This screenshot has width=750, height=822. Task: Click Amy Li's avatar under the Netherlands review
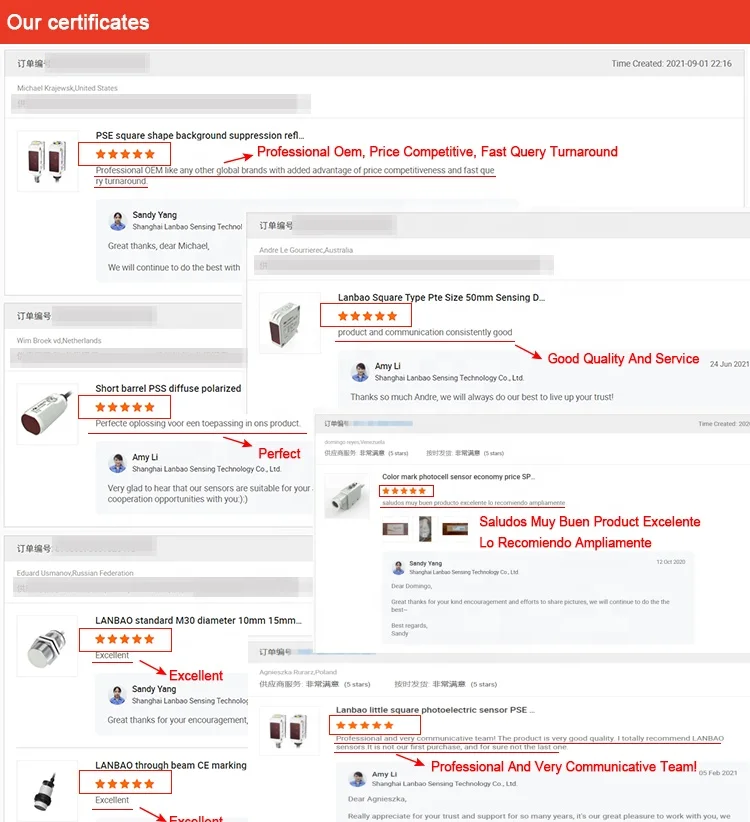tap(117, 463)
